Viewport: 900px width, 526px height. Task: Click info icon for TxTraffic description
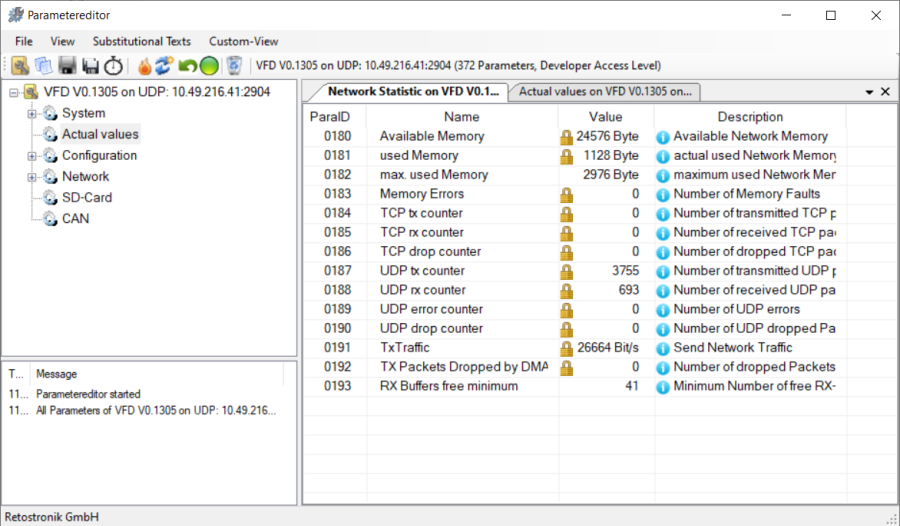(x=662, y=348)
